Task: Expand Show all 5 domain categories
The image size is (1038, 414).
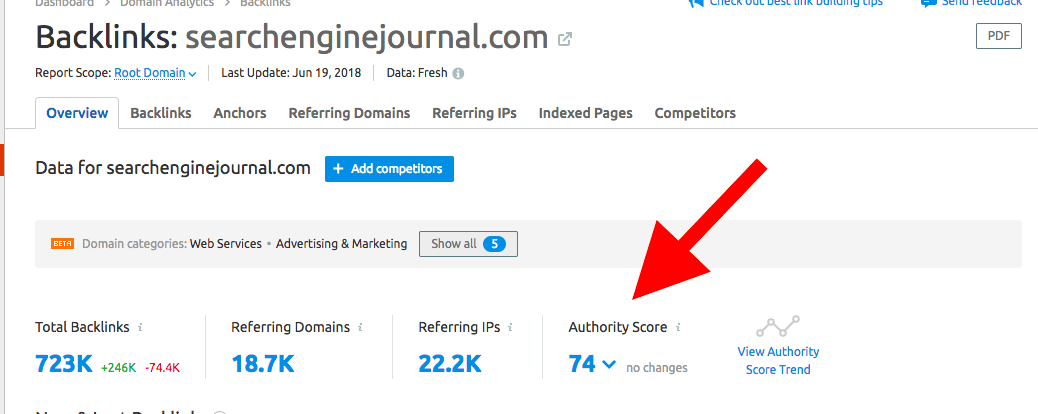Action: tap(468, 244)
